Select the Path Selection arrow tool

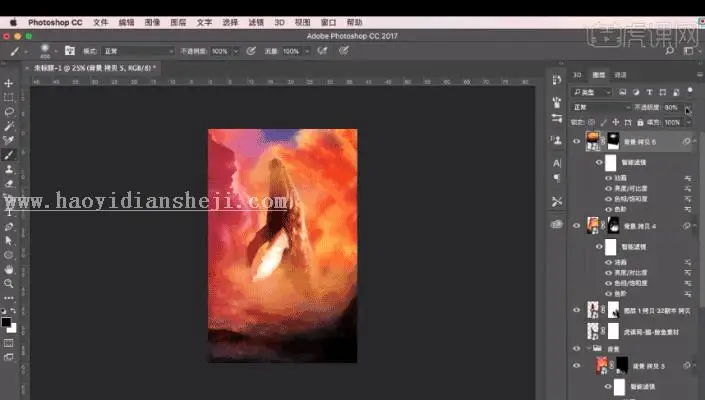[x=9, y=241]
